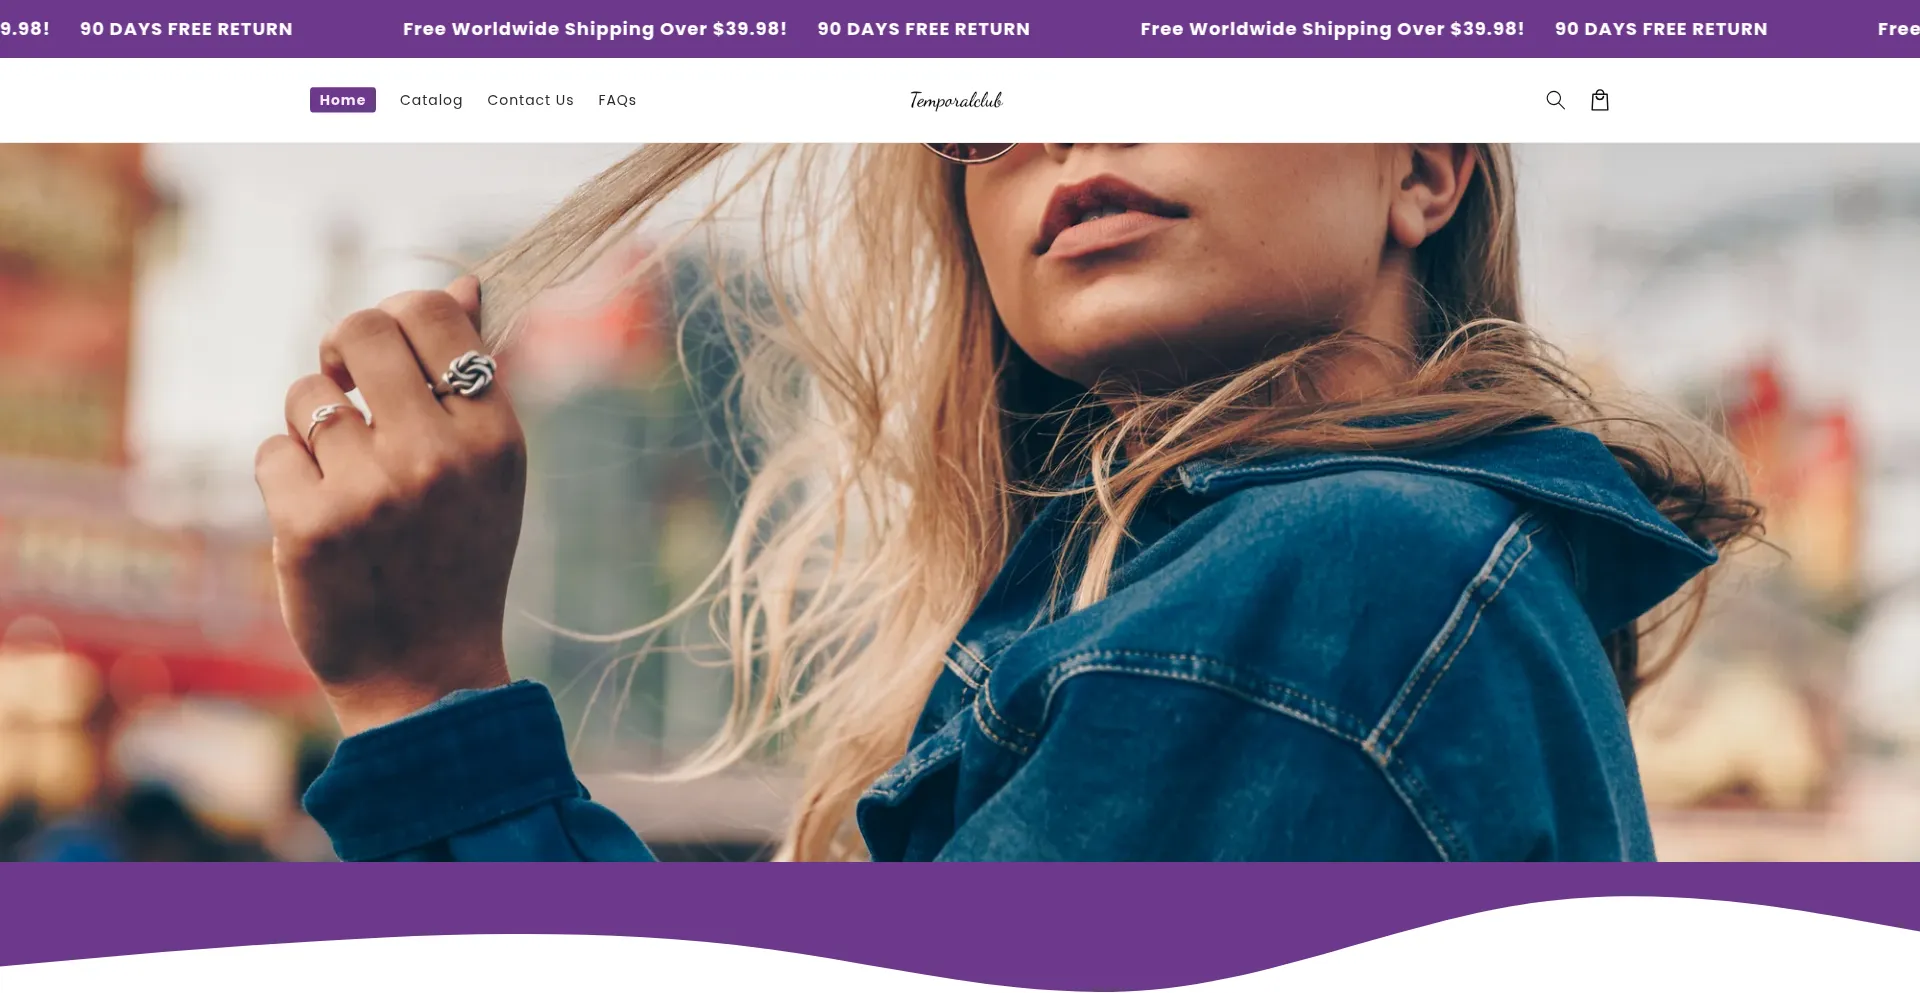
Task: Click the middle '90 DAYS FREE RETURN' announcement
Action: pos(923,29)
